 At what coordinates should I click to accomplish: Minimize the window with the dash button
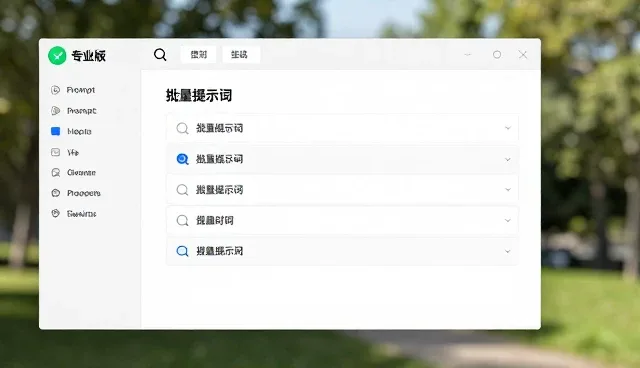pyautogui.click(x=468, y=54)
